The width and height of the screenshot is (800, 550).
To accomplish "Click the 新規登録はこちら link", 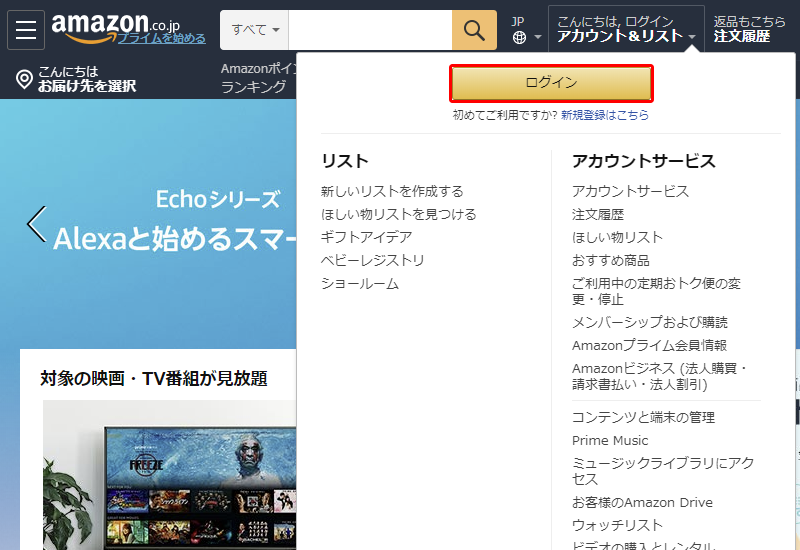I will coord(604,115).
